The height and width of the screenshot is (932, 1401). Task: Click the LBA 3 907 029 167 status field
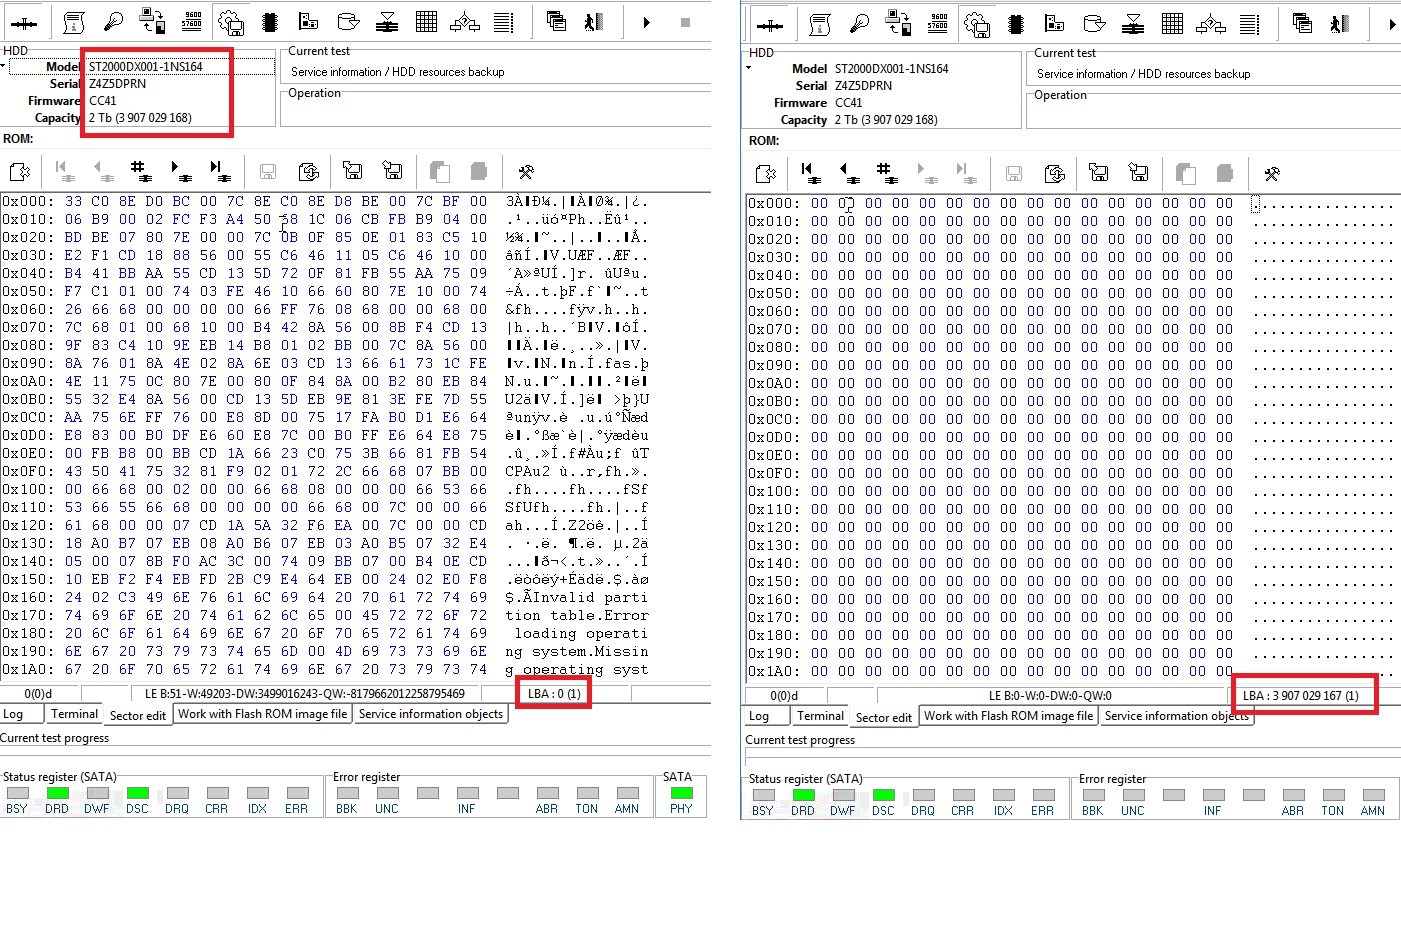(1300, 695)
